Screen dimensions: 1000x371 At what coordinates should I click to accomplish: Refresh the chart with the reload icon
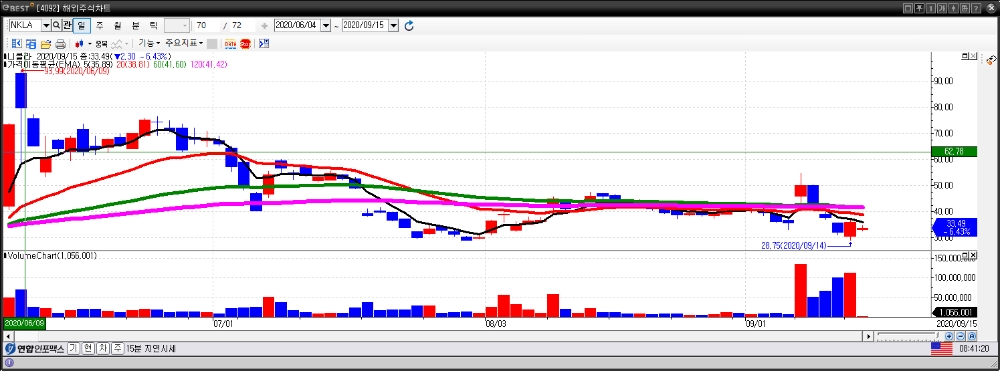pos(409,25)
